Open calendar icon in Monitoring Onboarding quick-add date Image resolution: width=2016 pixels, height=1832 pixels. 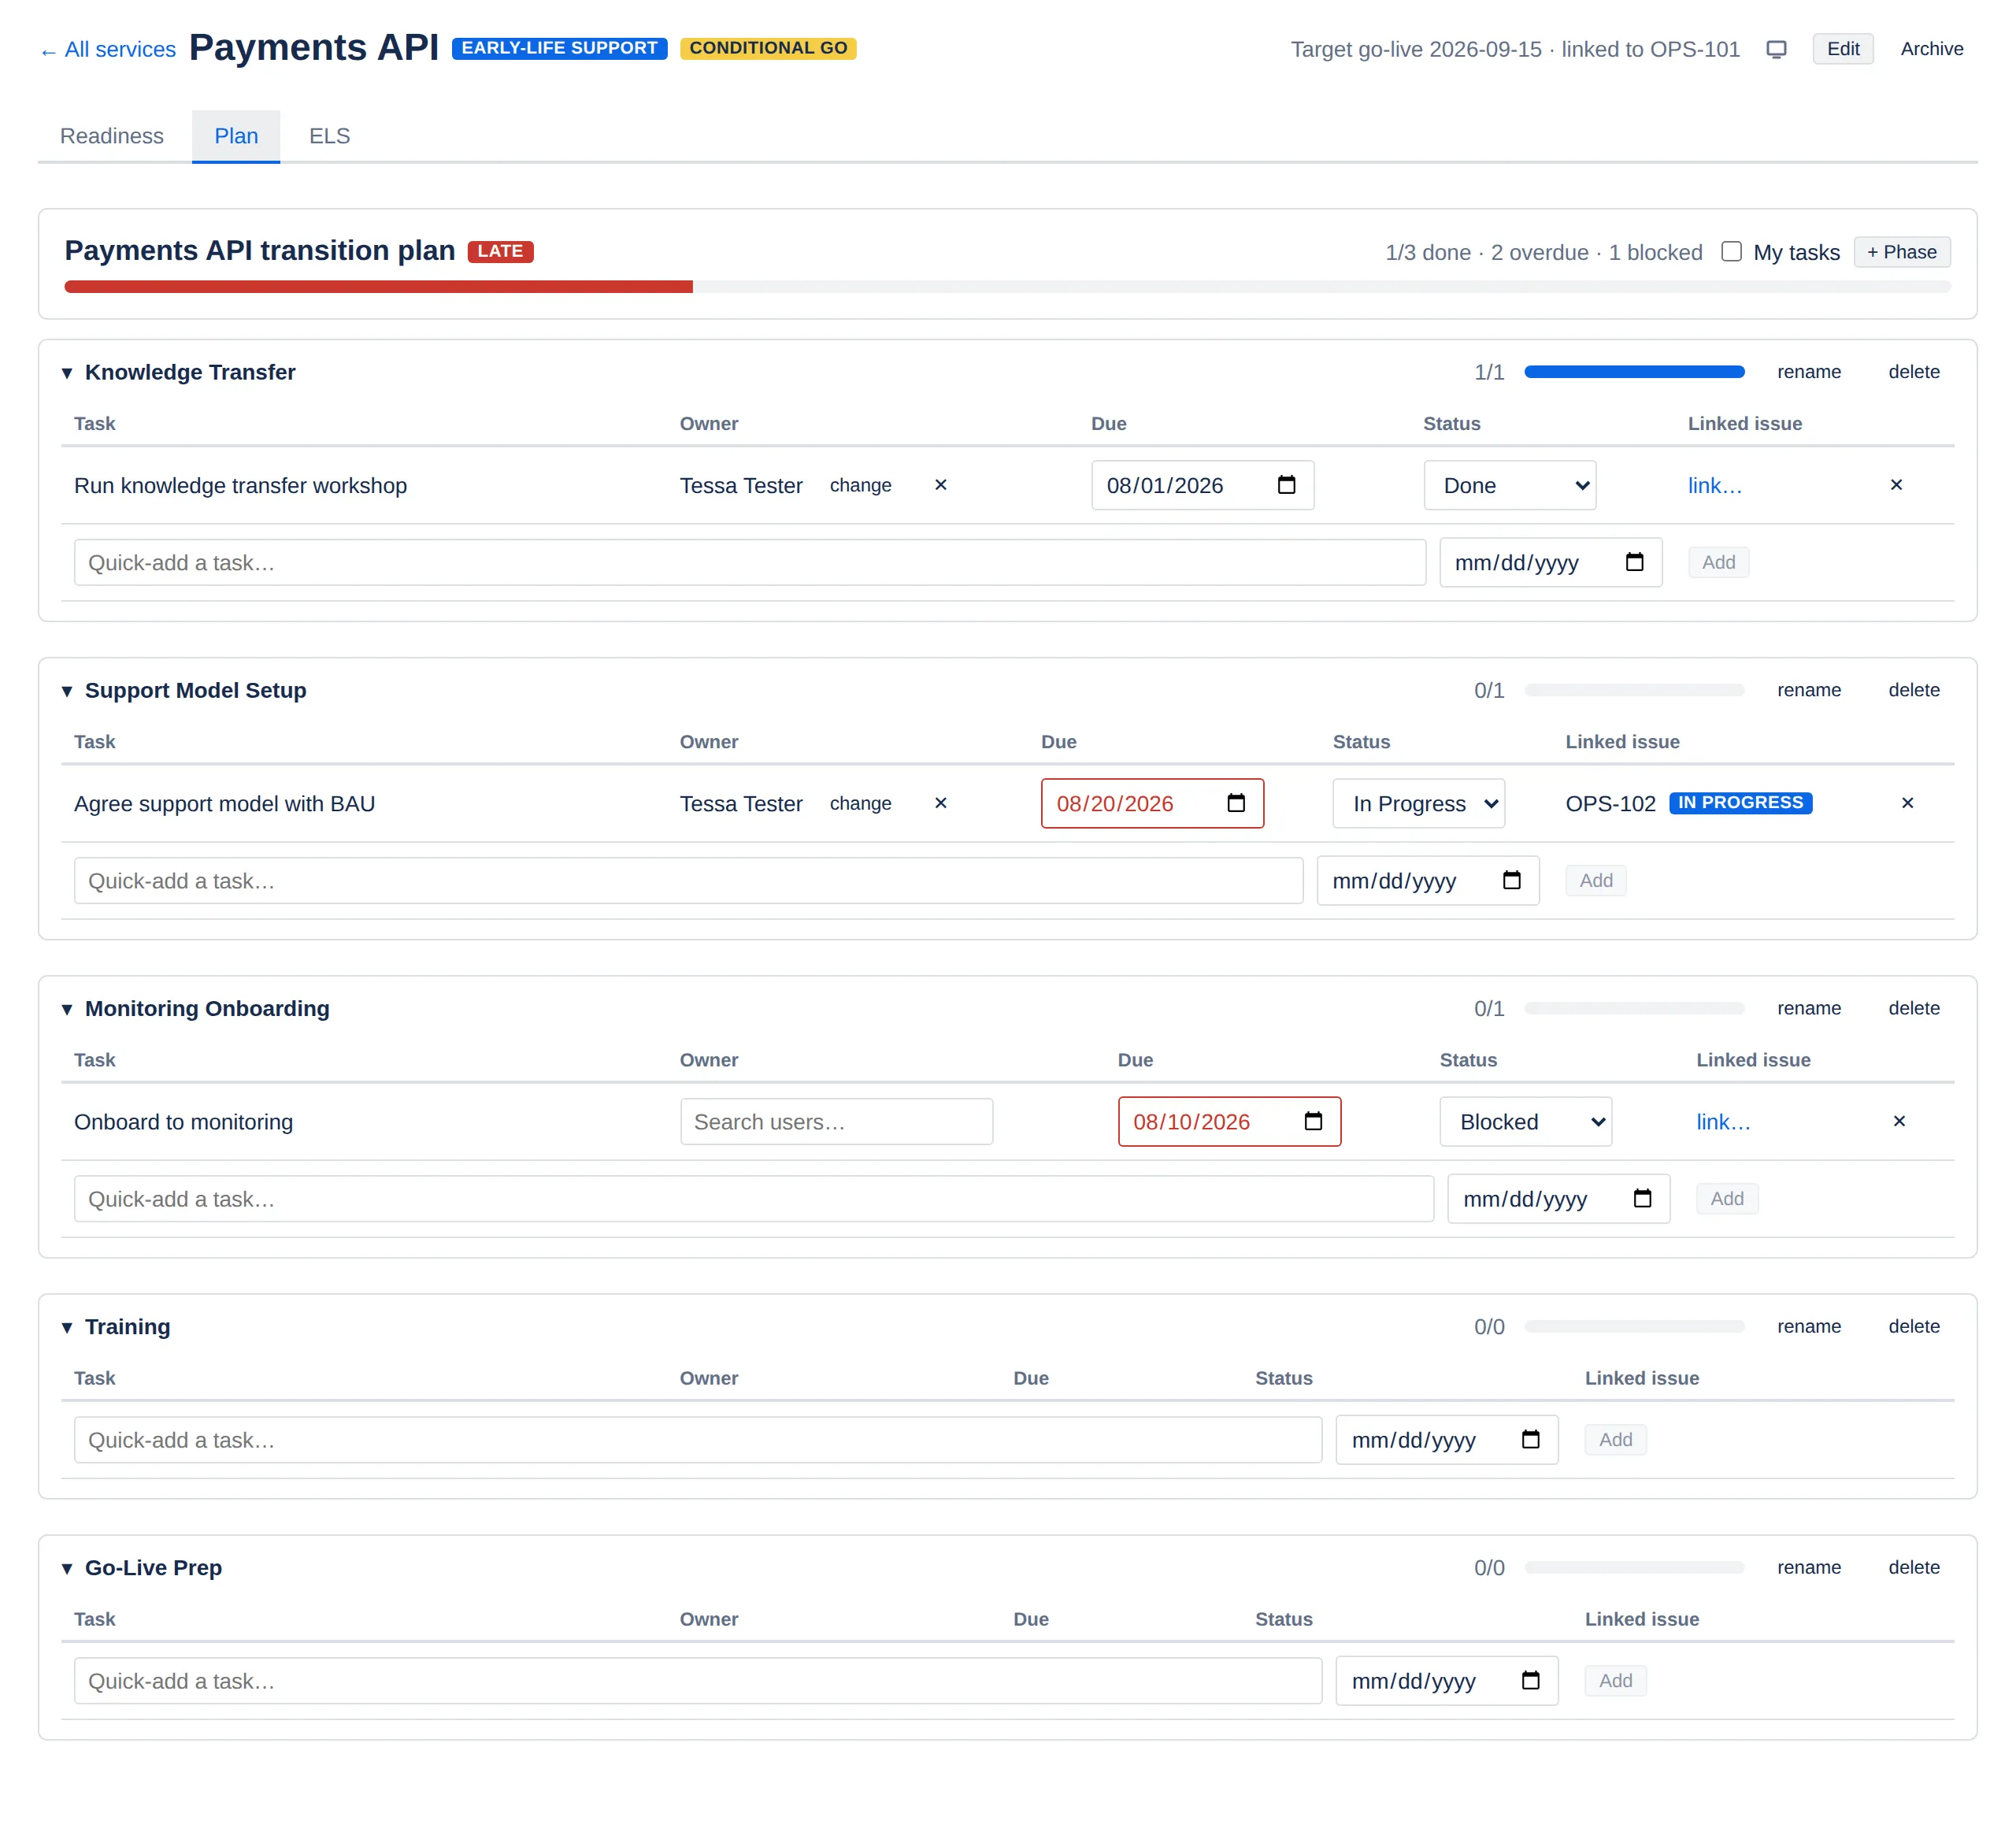pos(1642,1198)
